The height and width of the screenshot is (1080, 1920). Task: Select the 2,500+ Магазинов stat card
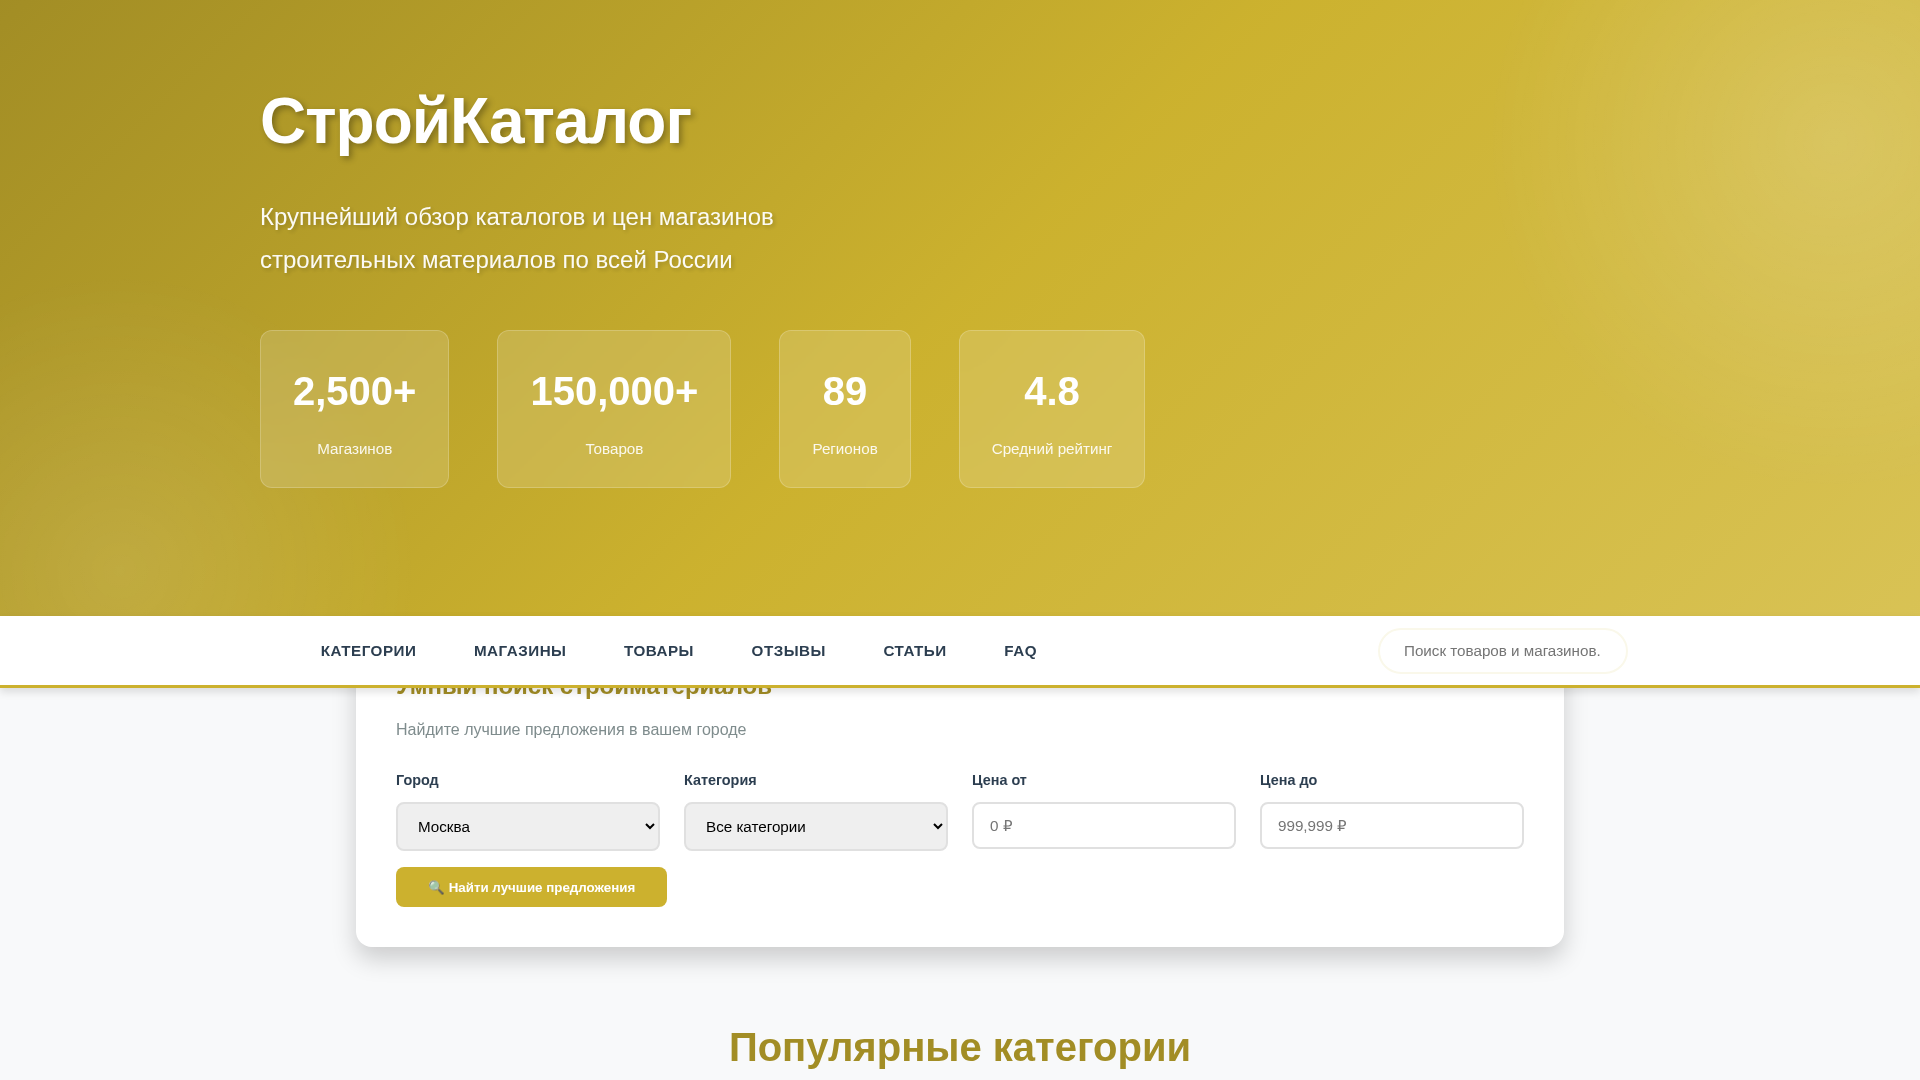[354, 409]
